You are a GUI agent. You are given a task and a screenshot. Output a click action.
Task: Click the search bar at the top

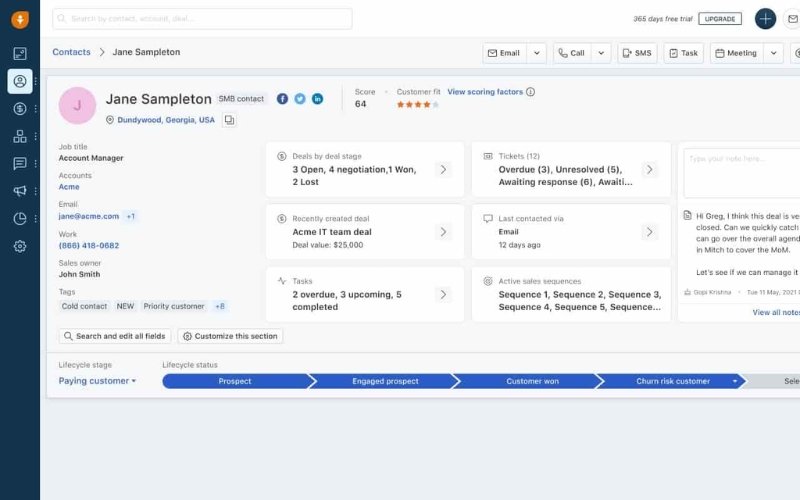pyautogui.click(x=202, y=19)
